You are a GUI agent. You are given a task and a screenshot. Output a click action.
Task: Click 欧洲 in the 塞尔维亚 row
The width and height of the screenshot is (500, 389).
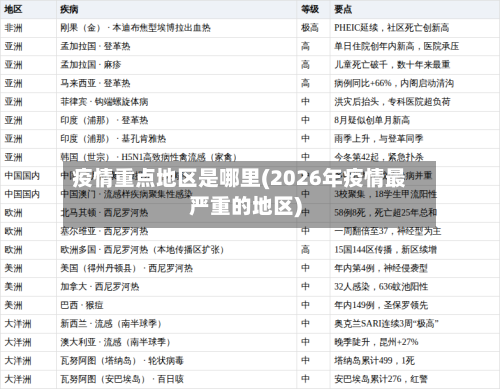pyautogui.click(x=13, y=231)
